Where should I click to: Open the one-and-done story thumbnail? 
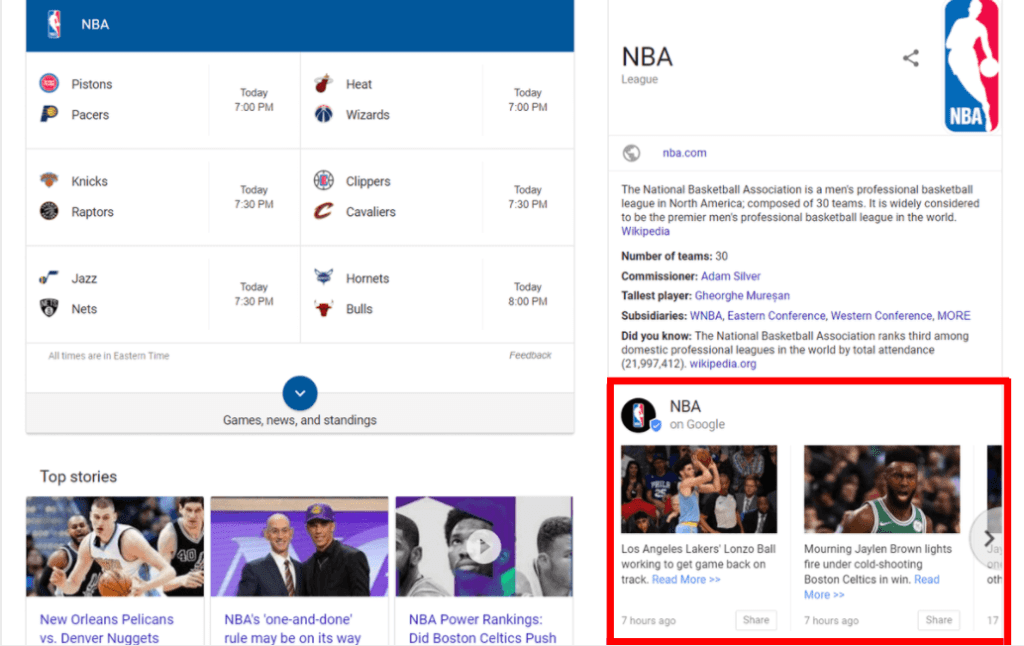coord(299,547)
